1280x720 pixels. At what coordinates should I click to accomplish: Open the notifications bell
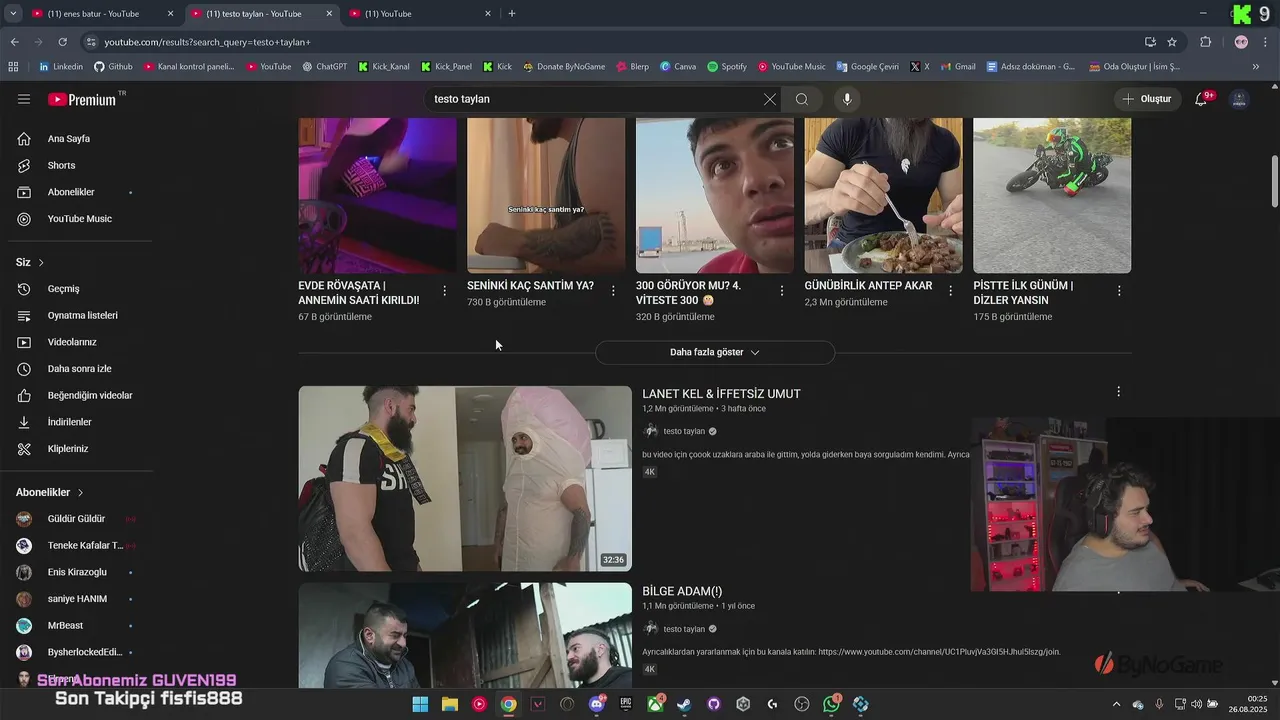pyautogui.click(x=1203, y=99)
